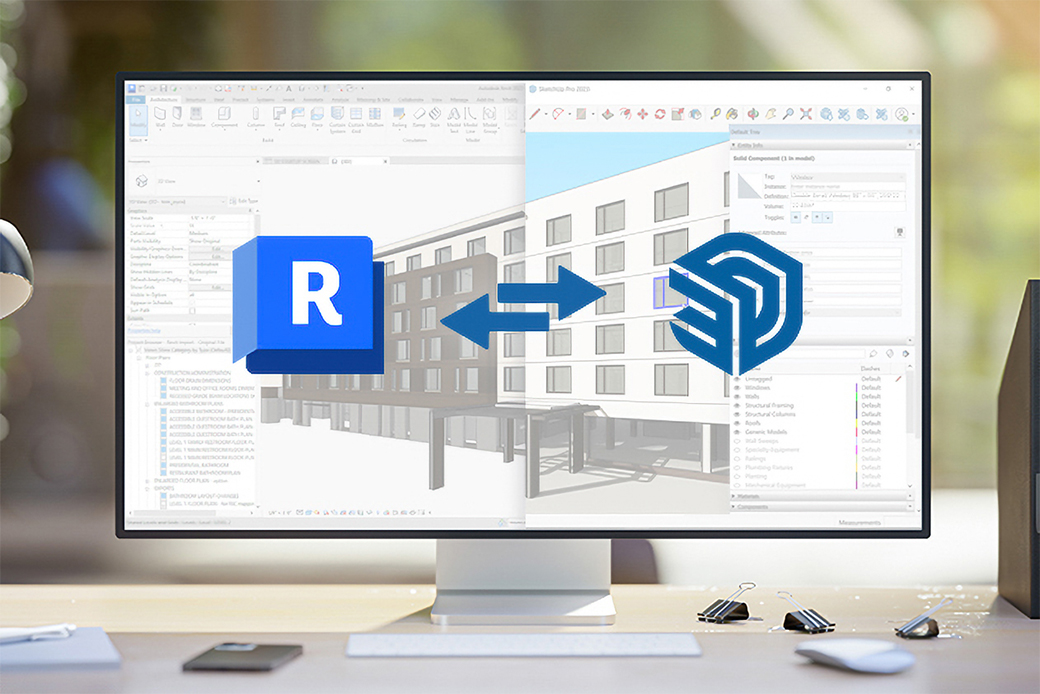Hide the Walls tag
The width and height of the screenshot is (1040, 694).
click(x=737, y=397)
